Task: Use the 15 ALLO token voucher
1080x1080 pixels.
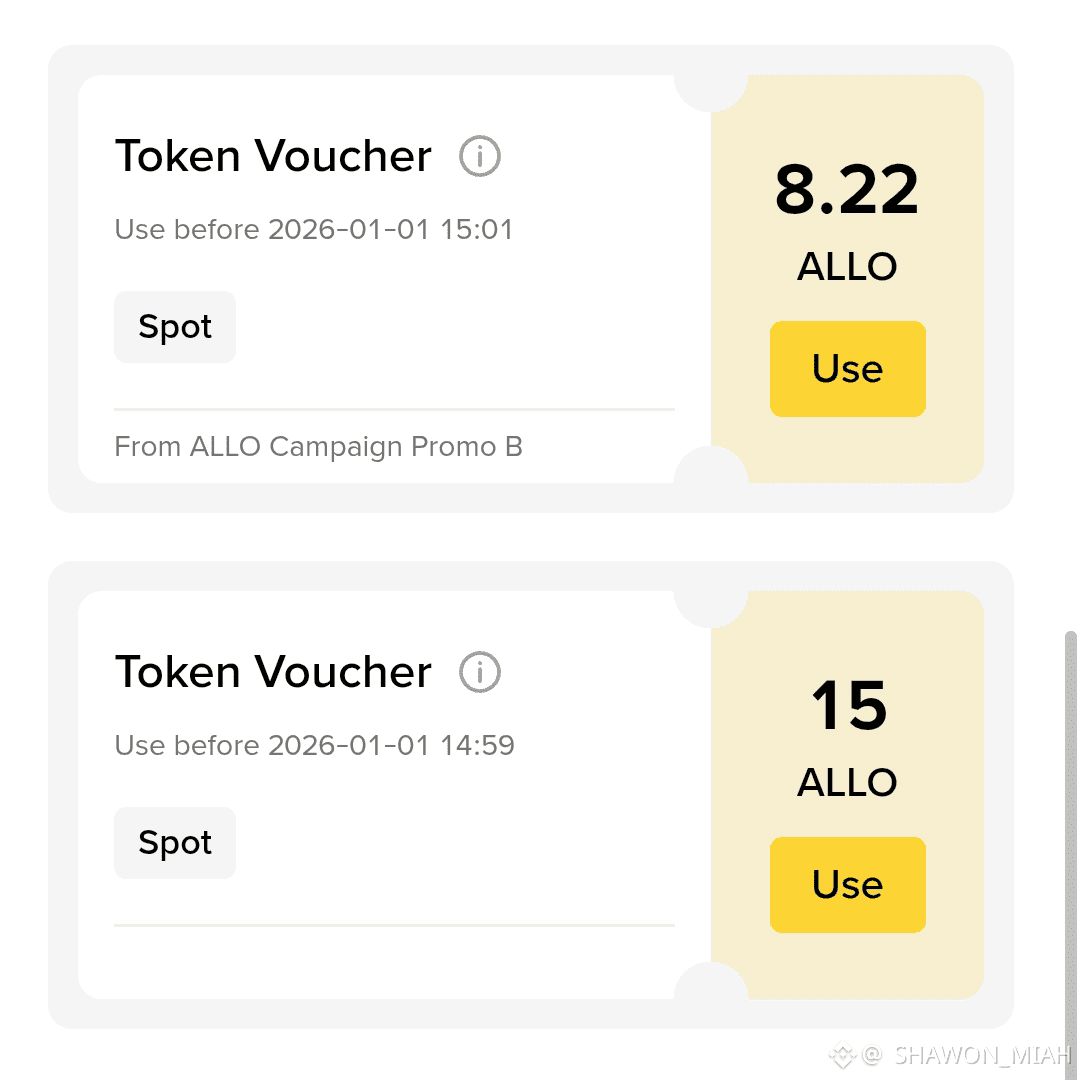Action: coord(847,884)
